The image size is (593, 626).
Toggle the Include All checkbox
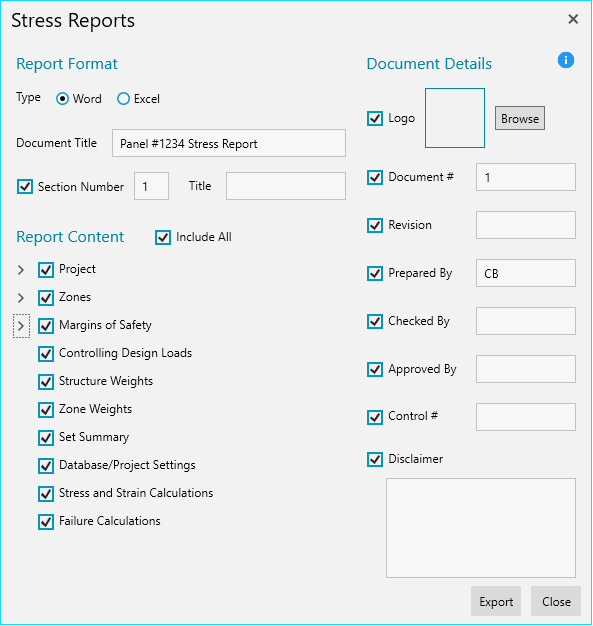coord(163,237)
